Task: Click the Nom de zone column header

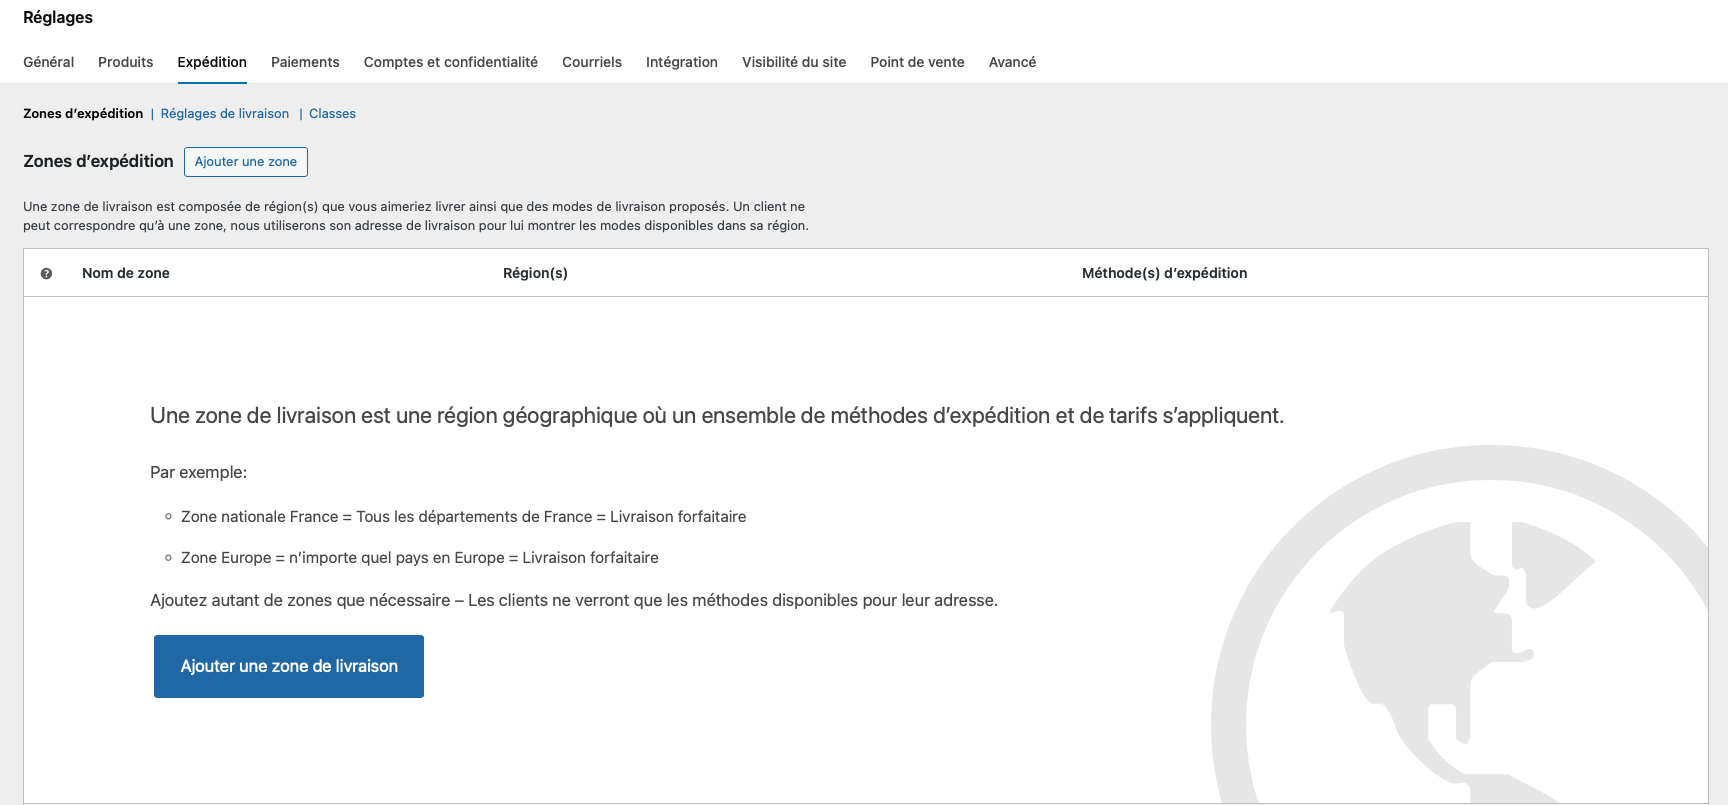Action: point(126,273)
